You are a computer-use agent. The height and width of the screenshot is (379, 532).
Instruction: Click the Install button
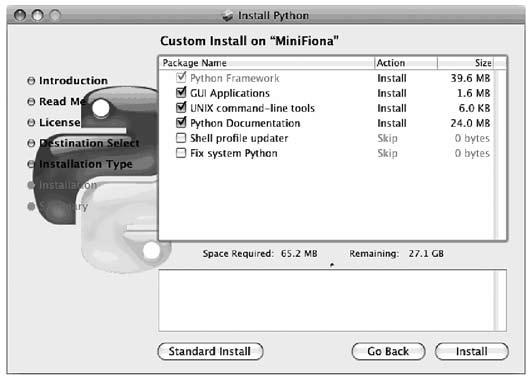[472, 351]
